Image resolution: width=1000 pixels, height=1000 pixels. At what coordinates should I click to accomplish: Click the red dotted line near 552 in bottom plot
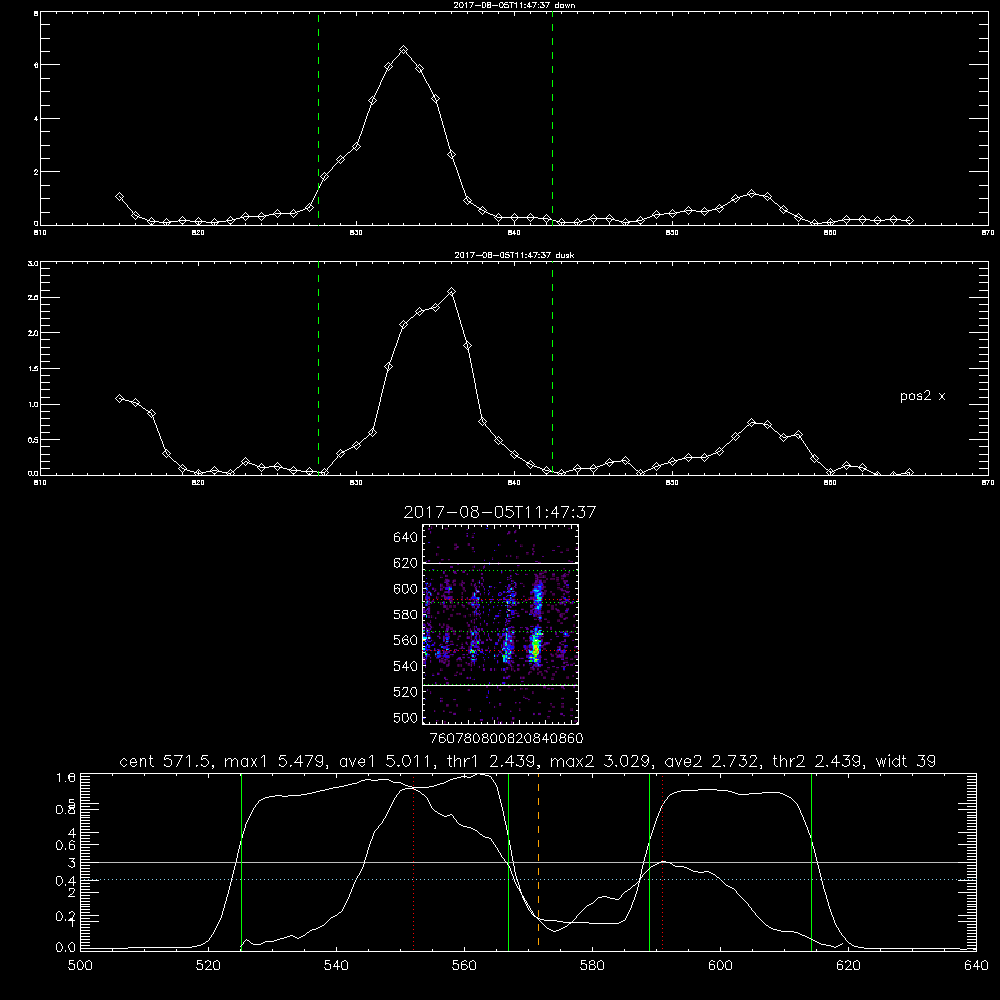pos(413,861)
